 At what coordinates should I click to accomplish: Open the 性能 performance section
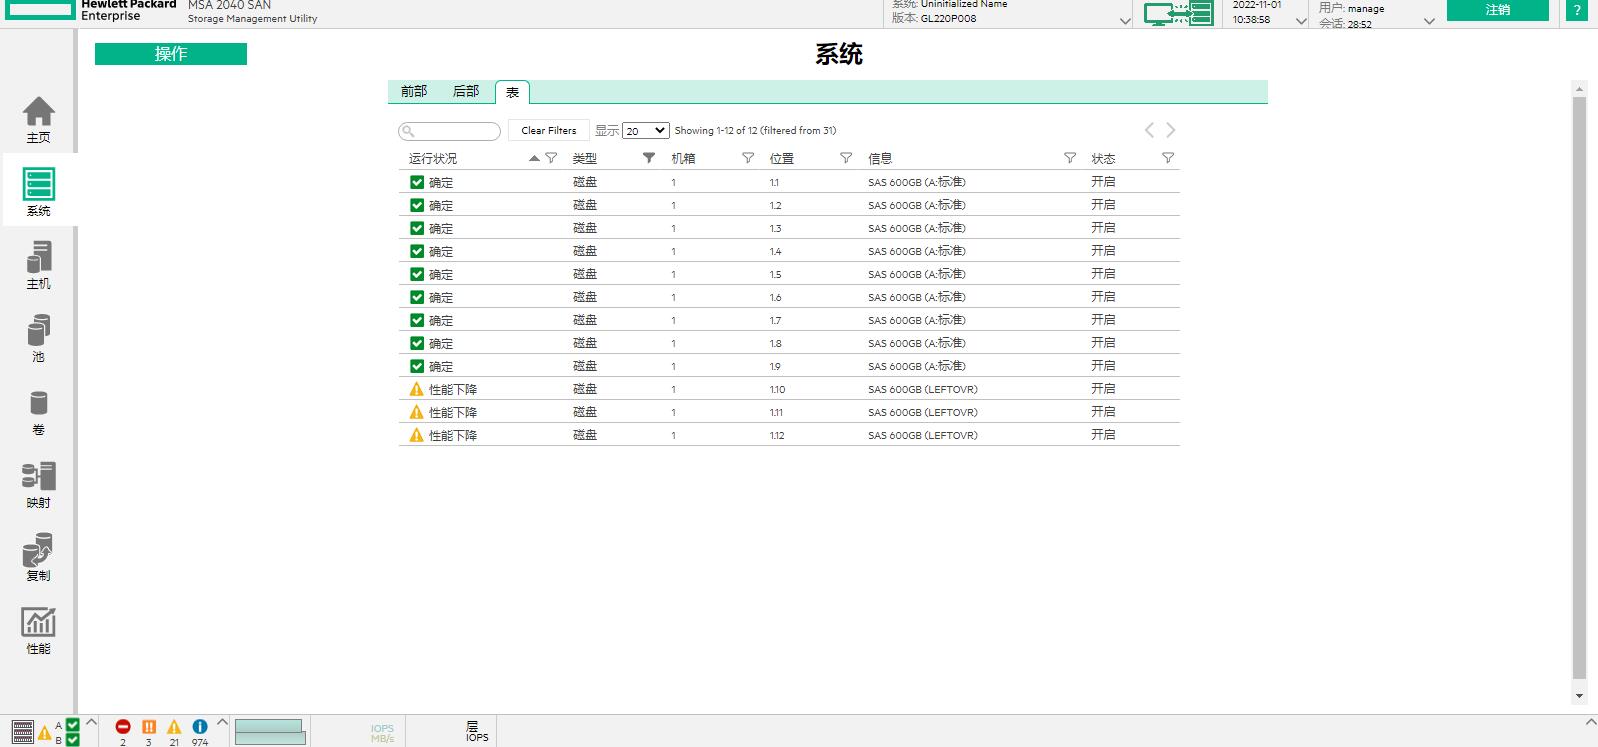(x=38, y=631)
